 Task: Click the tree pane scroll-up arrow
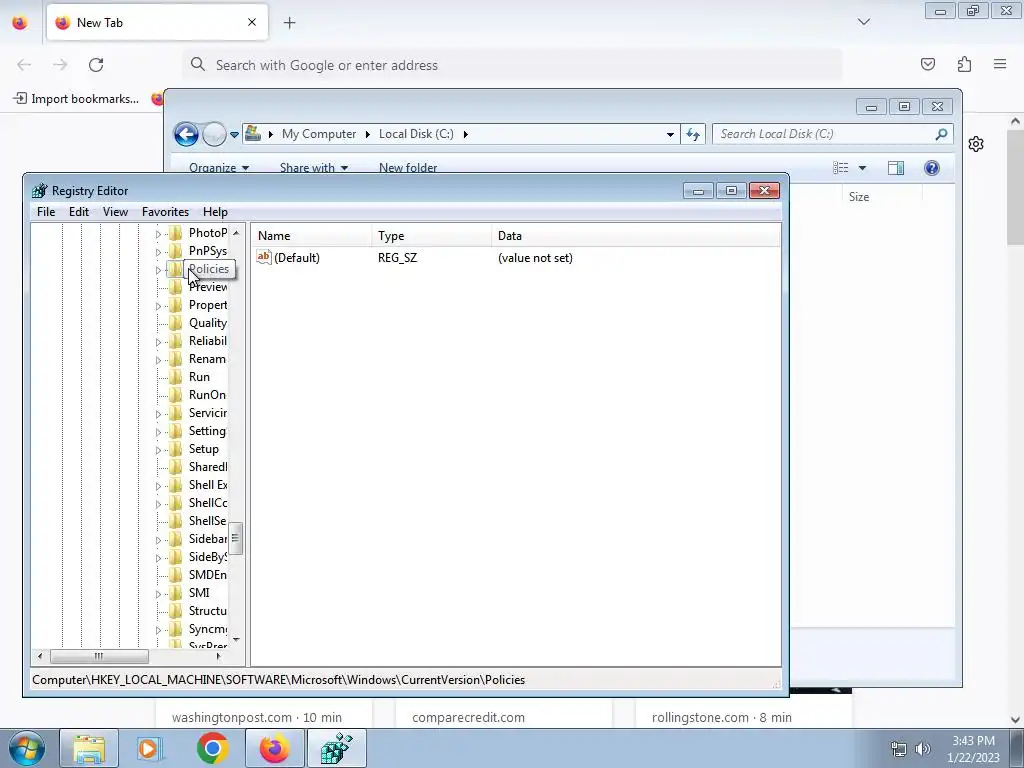point(236,232)
